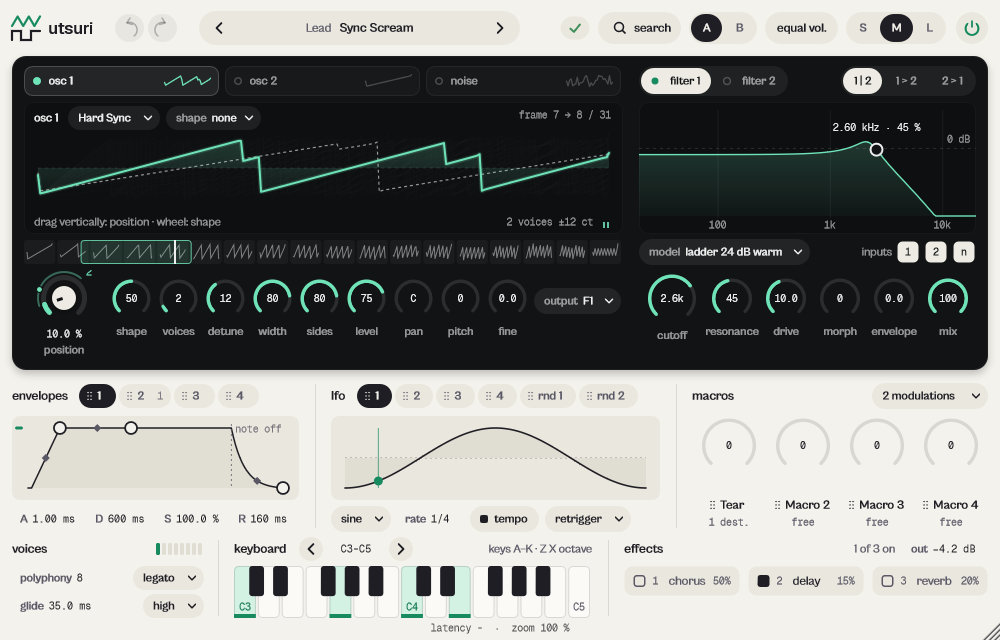Toggle filter noise input n

964,252
